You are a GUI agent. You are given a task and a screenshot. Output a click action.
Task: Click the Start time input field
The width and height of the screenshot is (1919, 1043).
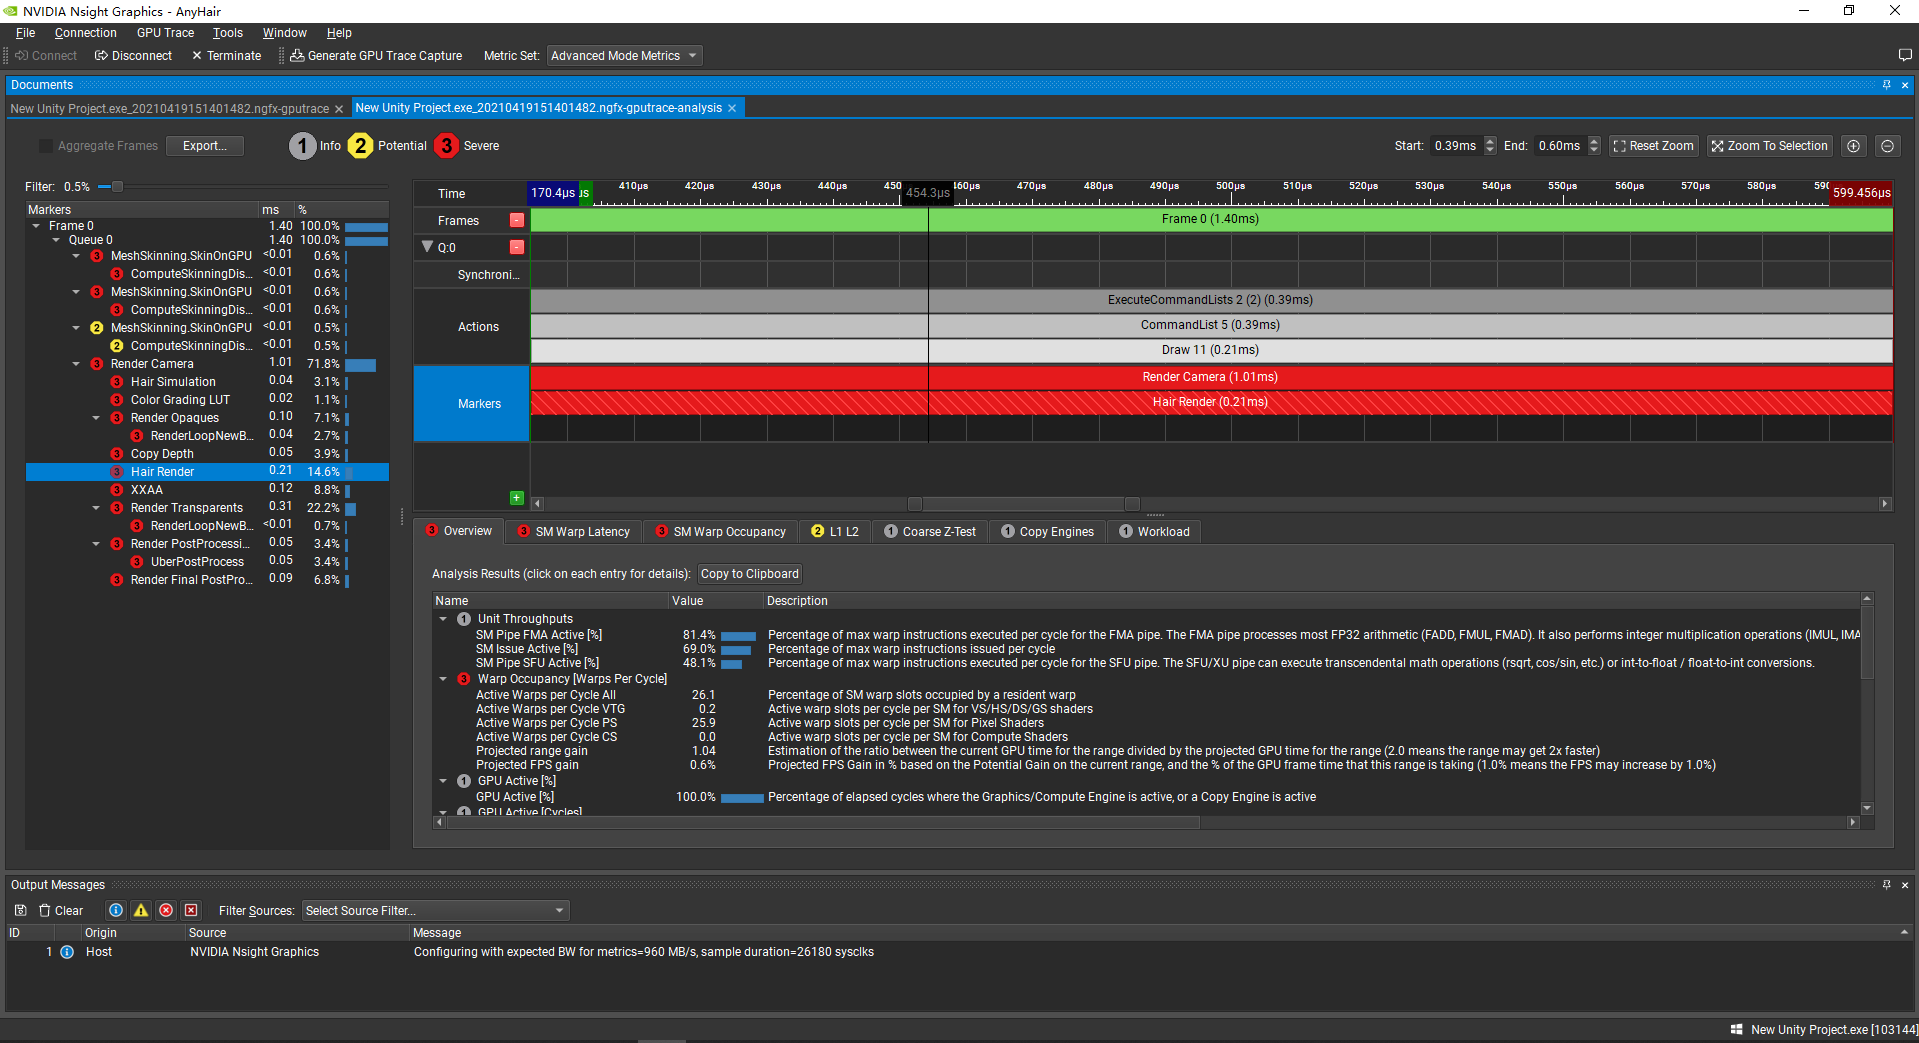coord(1456,146)
